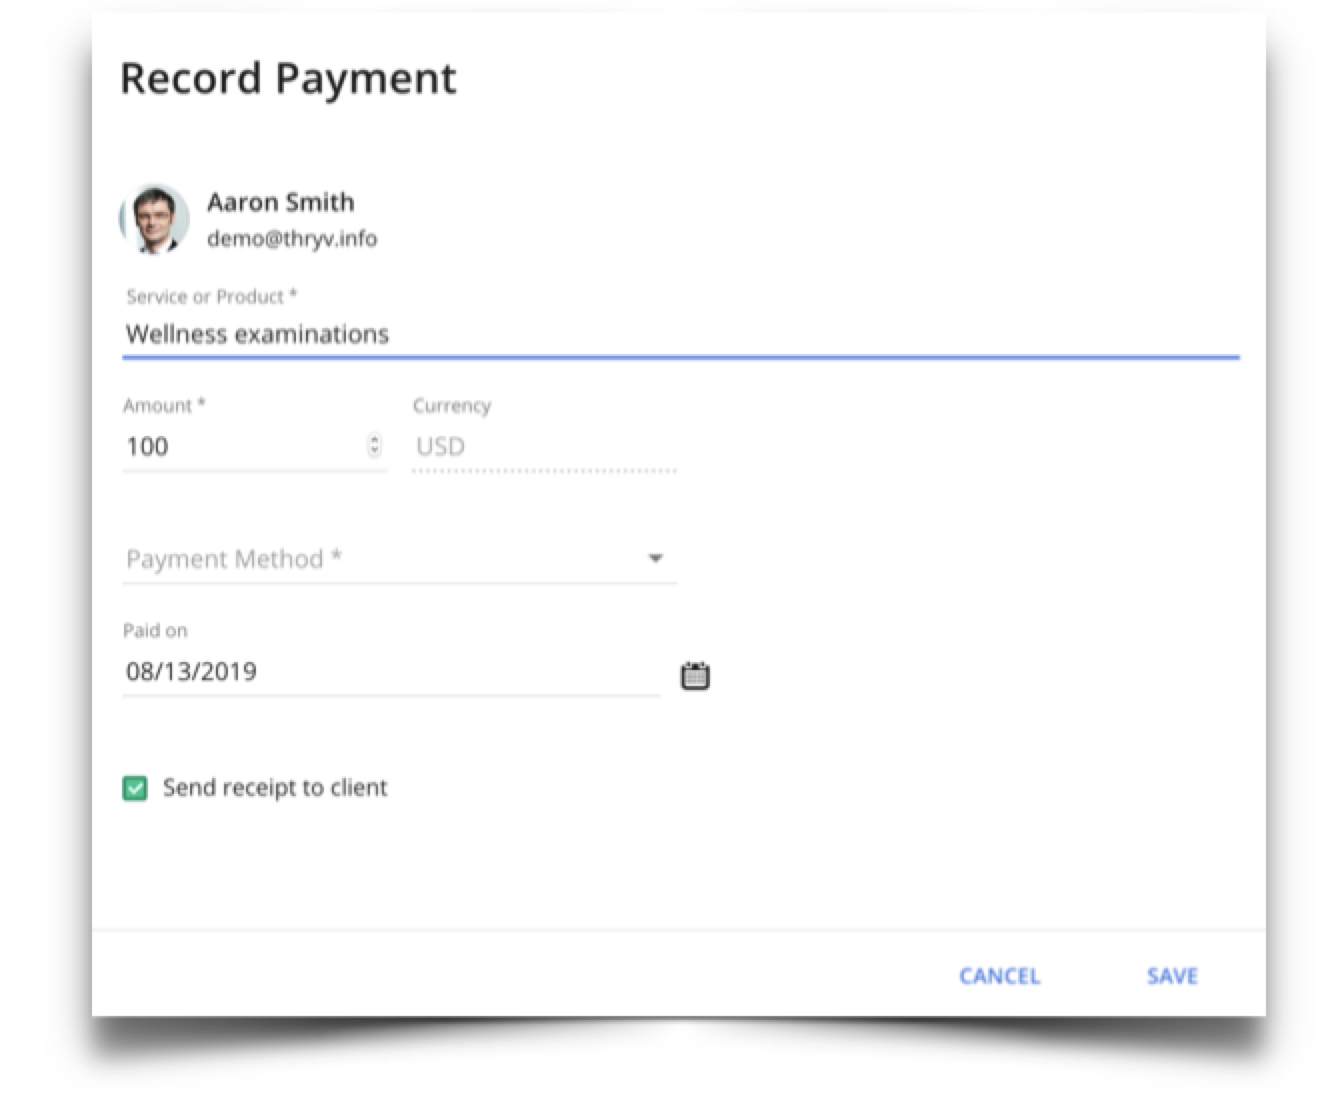Focus the Service or Product field
Image resolution: width=1336 pixels, height=1100 pixels.
click(x=681, y=334)
